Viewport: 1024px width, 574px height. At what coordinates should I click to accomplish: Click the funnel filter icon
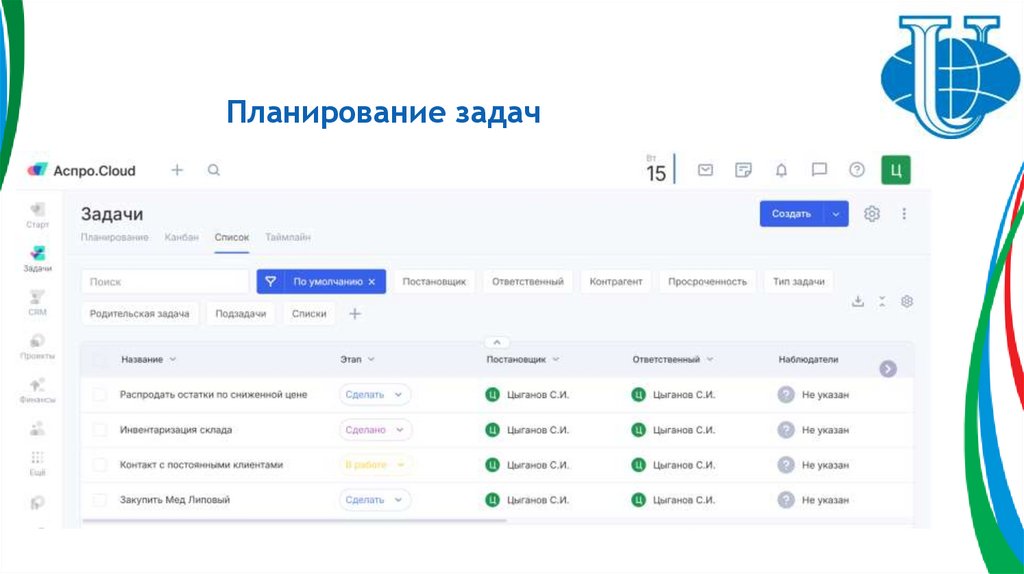click(270, 281)
